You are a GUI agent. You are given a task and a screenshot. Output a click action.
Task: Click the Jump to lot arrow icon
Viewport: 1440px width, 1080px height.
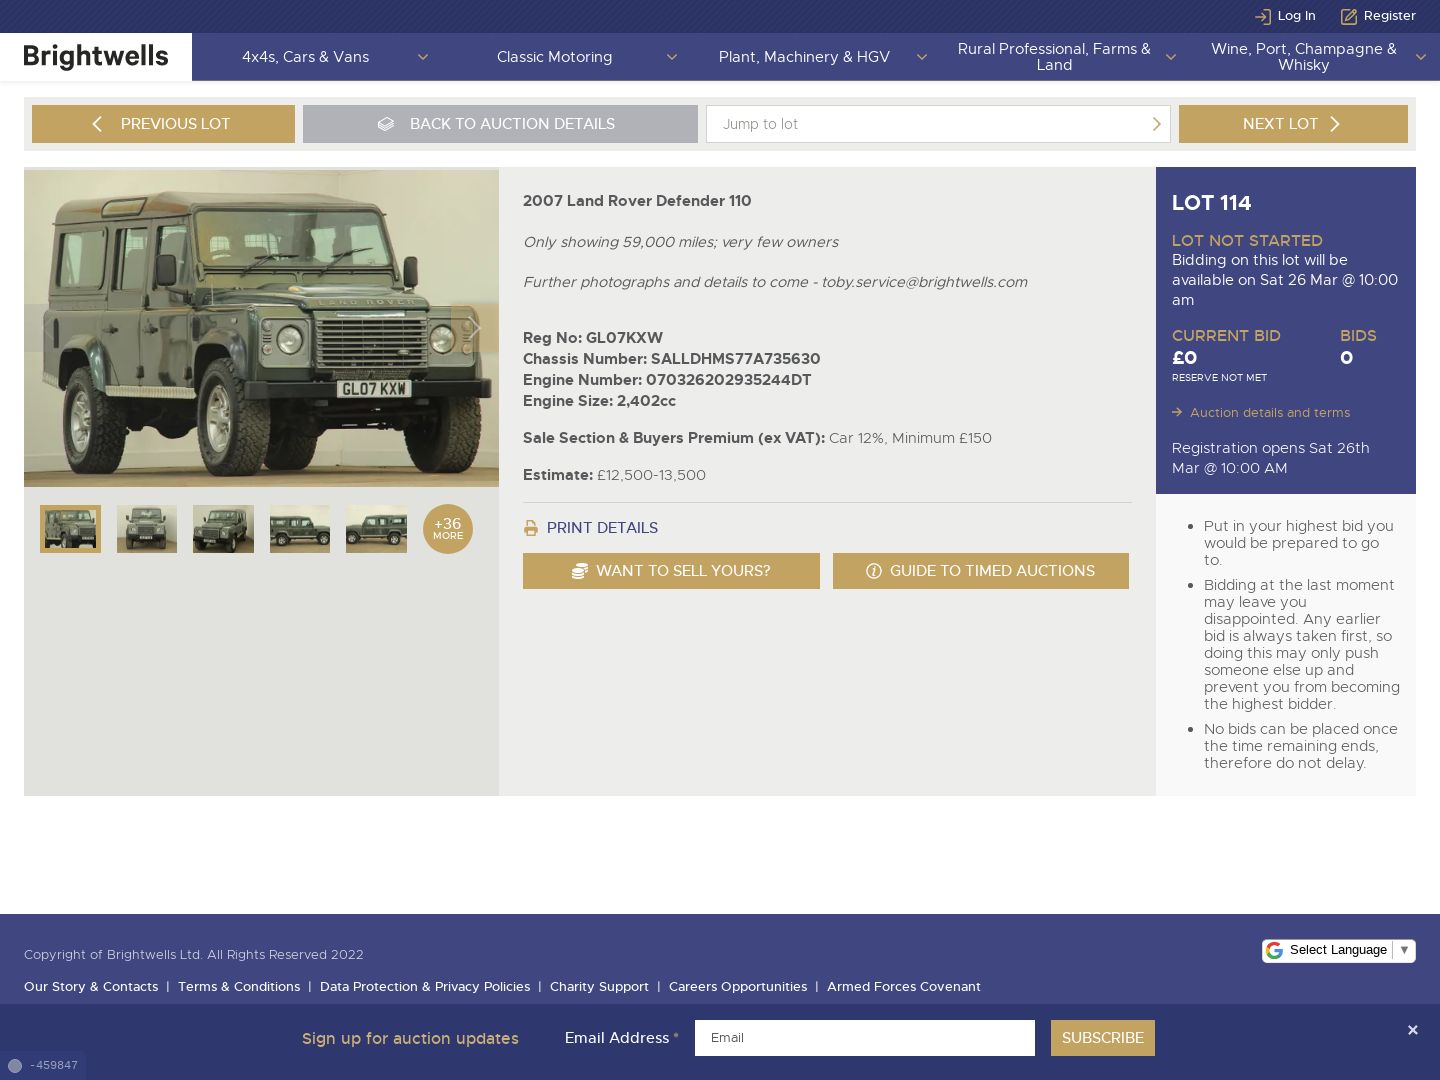(x=1157, y=124)
